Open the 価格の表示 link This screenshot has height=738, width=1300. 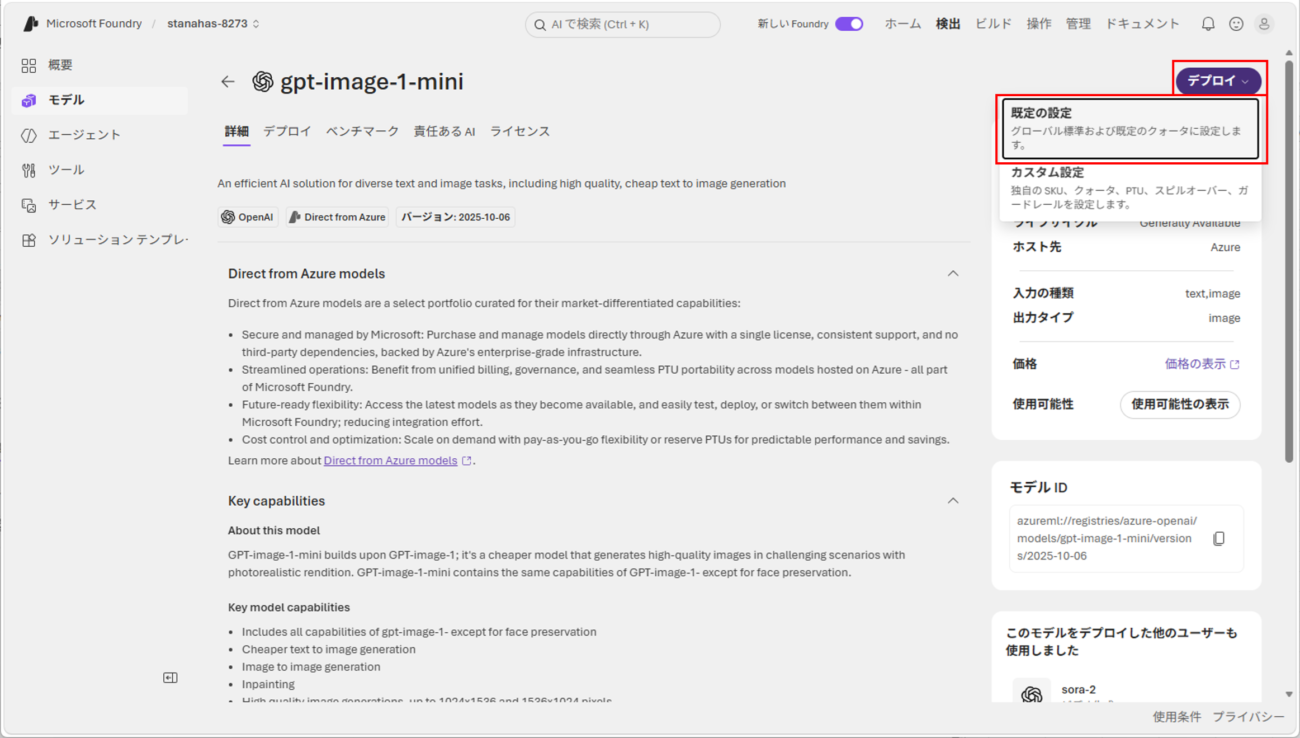pyautogui.click(x=1202, y=364)
